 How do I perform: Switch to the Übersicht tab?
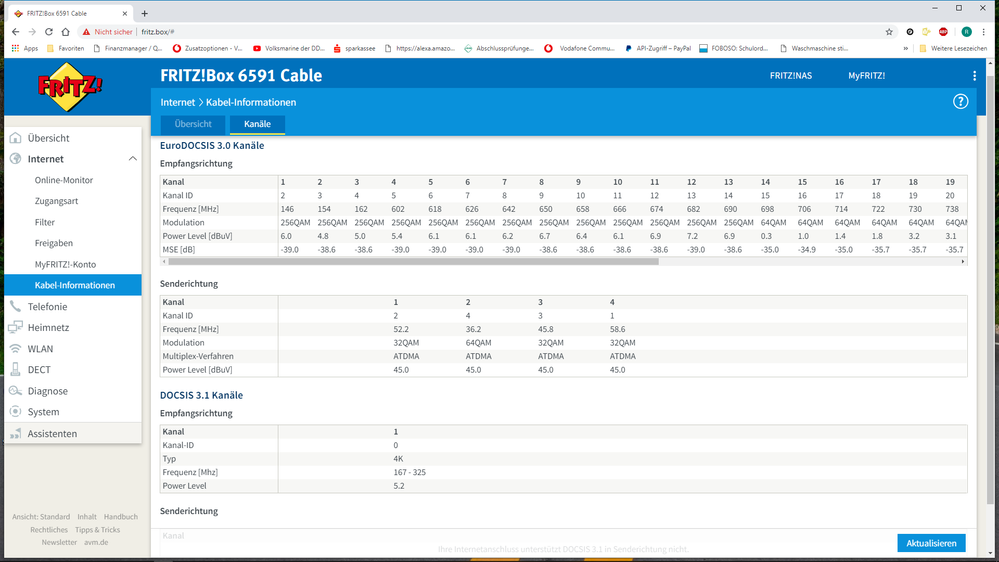click(x=193, y=124)
